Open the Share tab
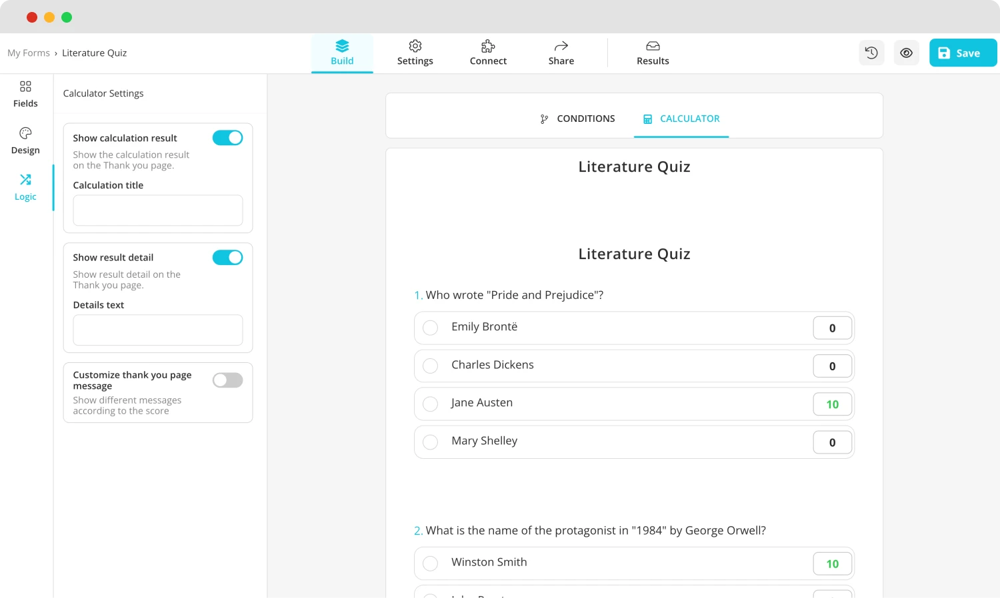Image resolution: width=1000 pixels, height=598 pixels. 561,52
